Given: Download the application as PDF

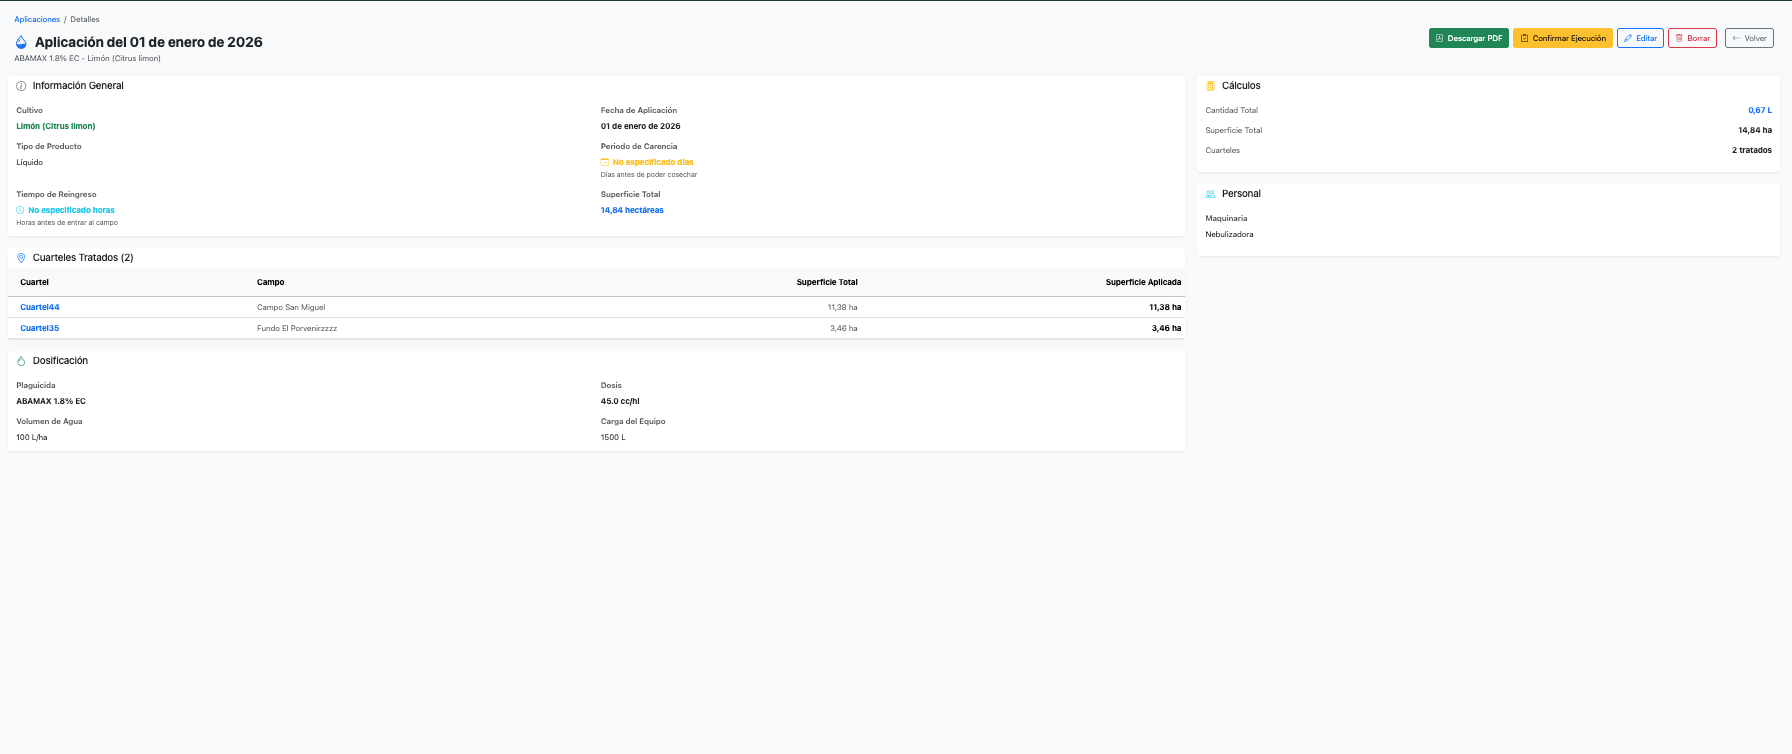Looking at the screenshot, I should tap(1468, 38).
